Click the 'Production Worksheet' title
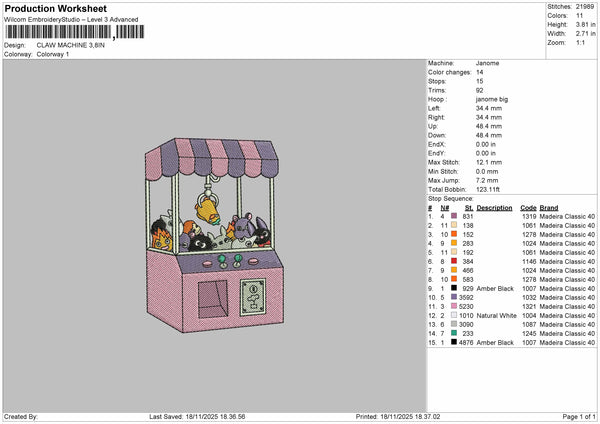Viewport: 600px width, 424px height. tap(56, 8)
